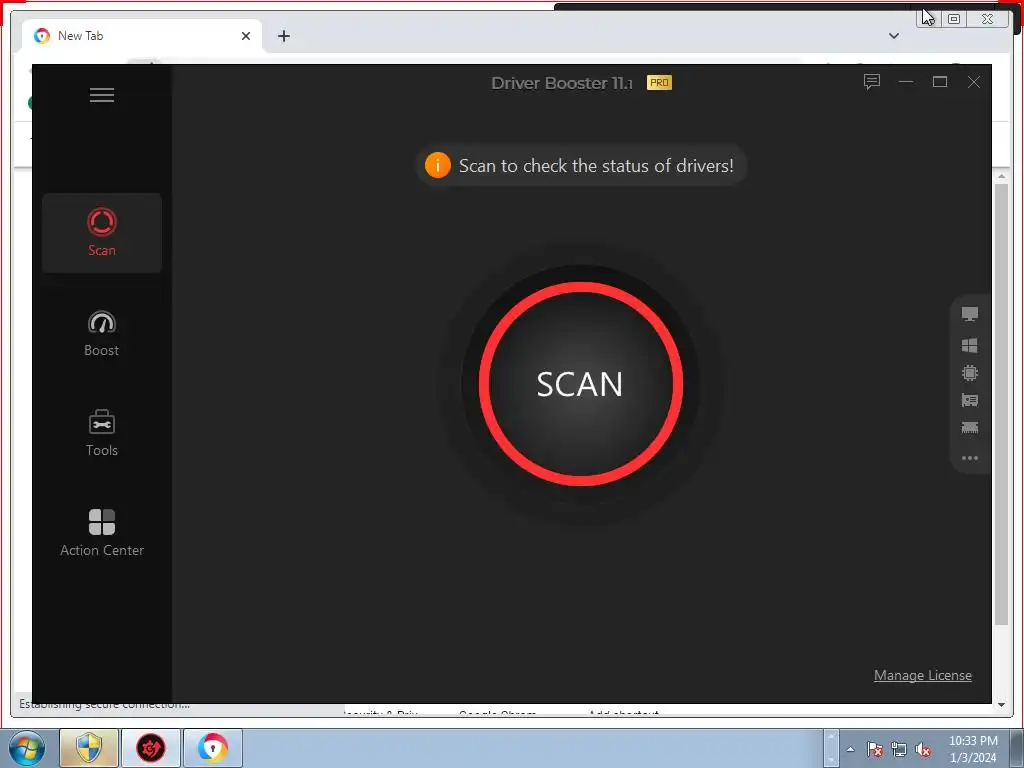Click the memory module icon in right panel
The image size is (1024, 768).
point(970,428)
